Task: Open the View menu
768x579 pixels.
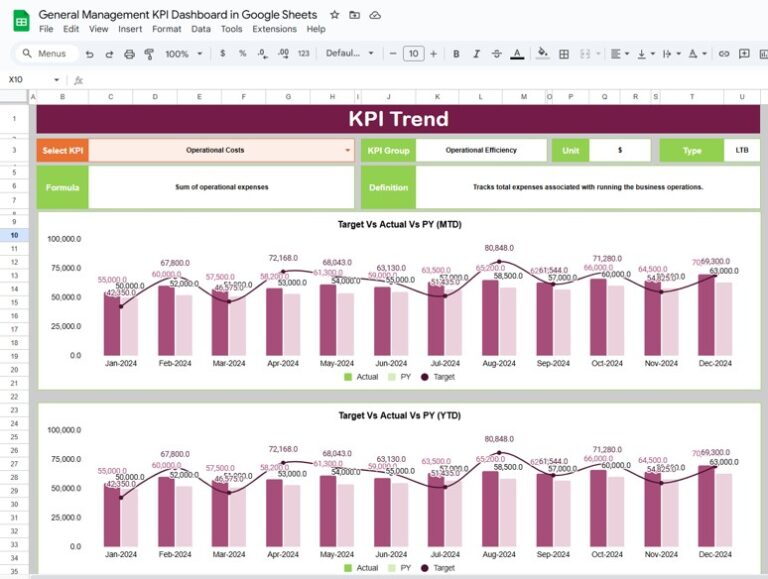Action: (98, 29)
